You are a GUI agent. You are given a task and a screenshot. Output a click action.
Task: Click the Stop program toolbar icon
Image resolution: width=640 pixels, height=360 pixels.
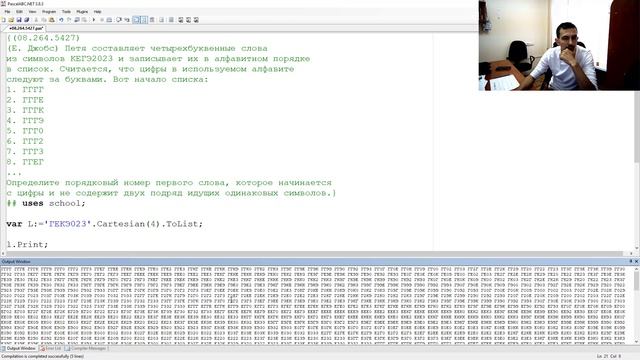point(102,20)
